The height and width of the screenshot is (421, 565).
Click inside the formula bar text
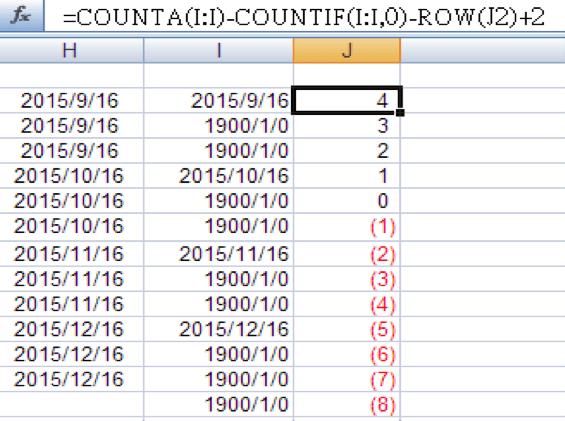tap(303, 17)
